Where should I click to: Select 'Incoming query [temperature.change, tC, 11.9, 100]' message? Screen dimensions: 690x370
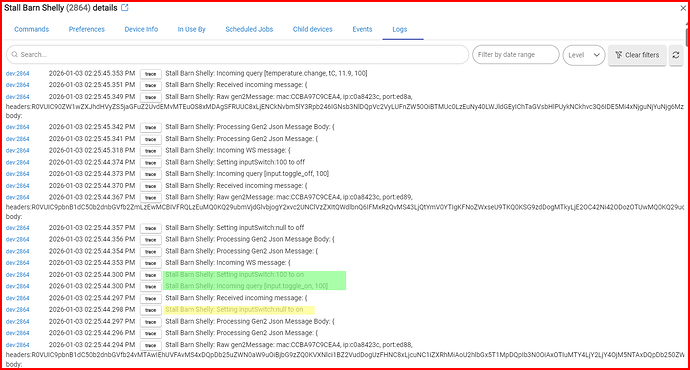266,73
